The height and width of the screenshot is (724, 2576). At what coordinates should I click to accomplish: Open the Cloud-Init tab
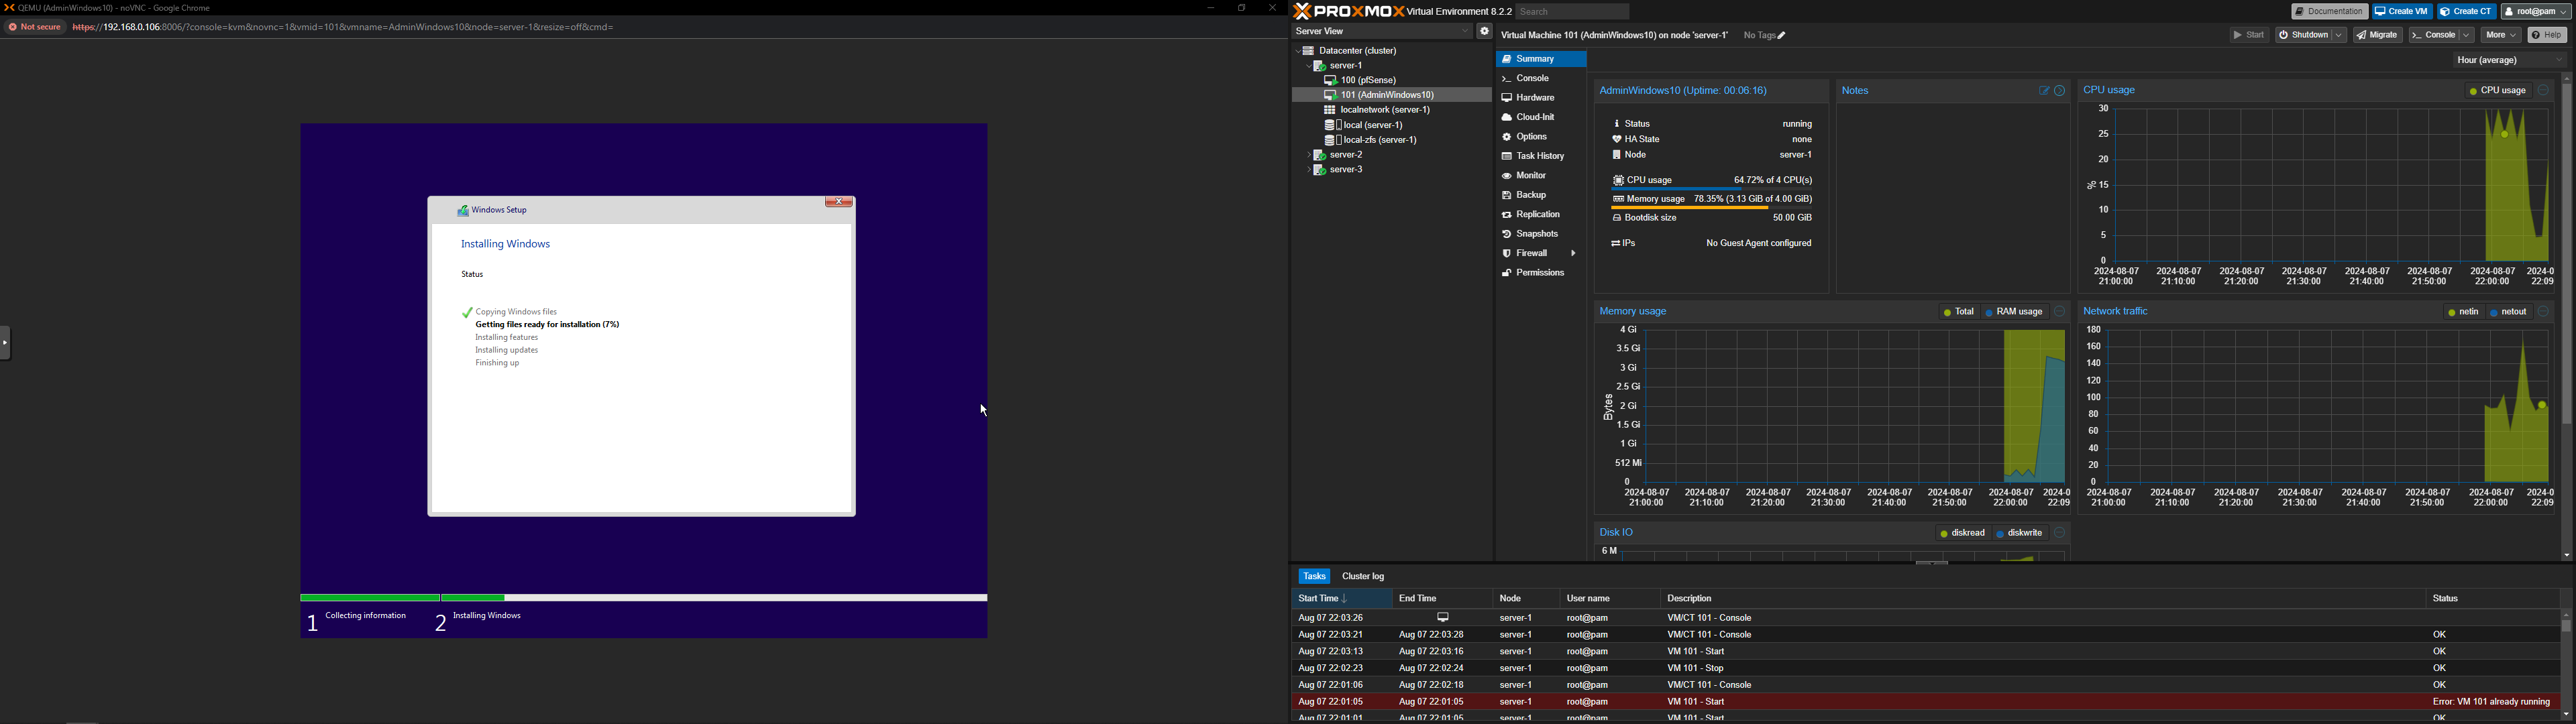(x=1541, y=118)
